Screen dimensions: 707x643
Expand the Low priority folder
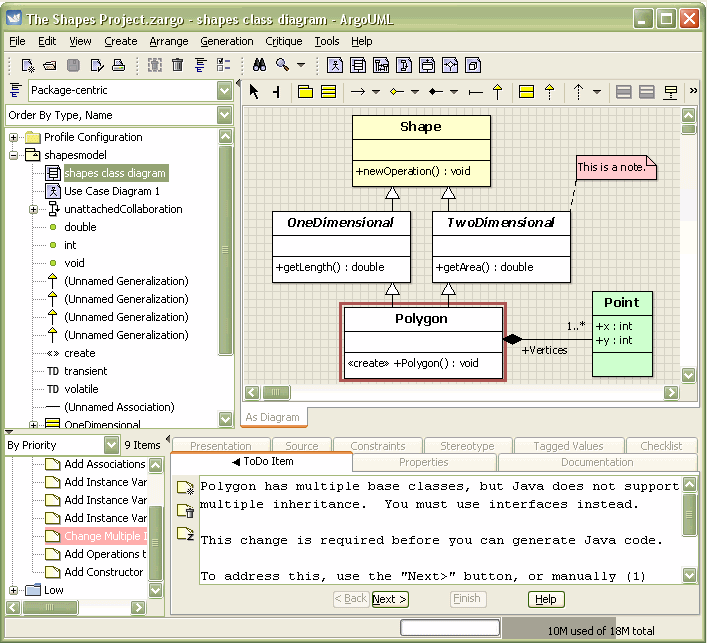[x=15, y=590]
